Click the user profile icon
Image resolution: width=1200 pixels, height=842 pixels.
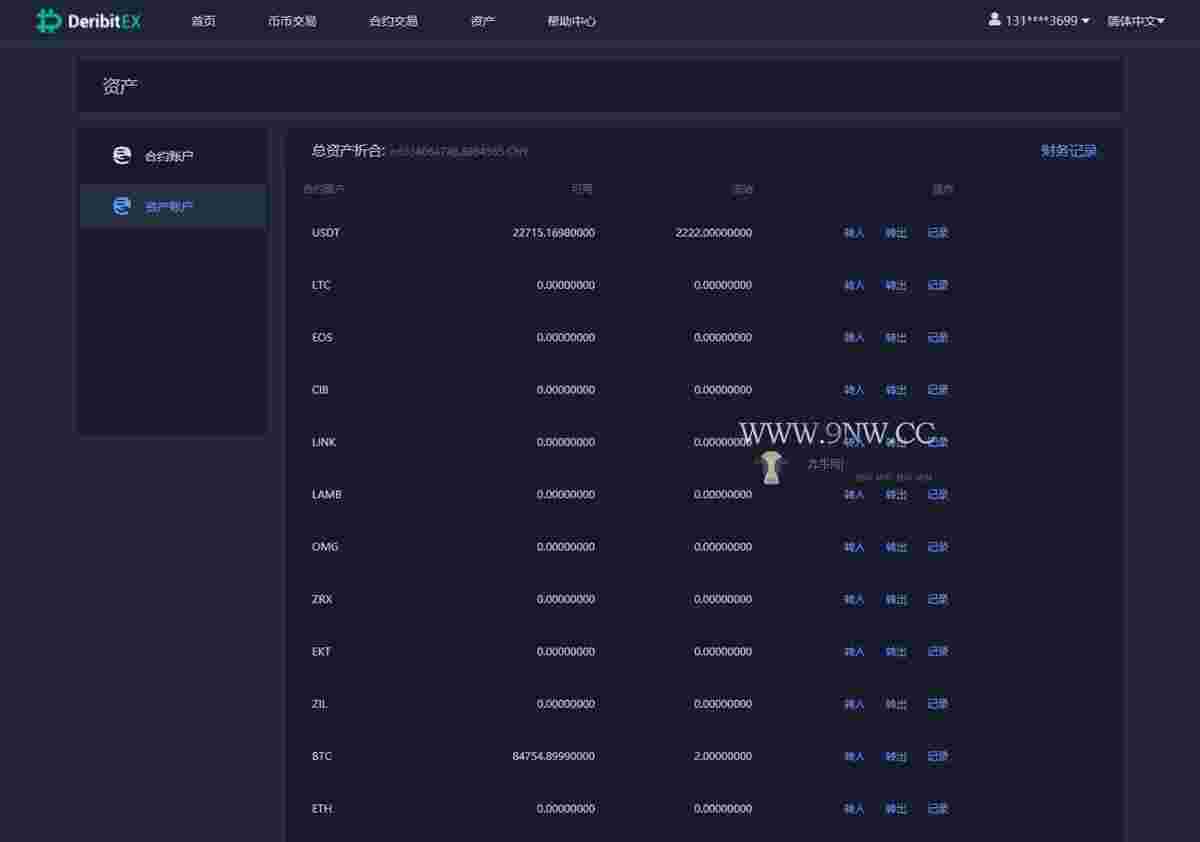coord(994,19)
